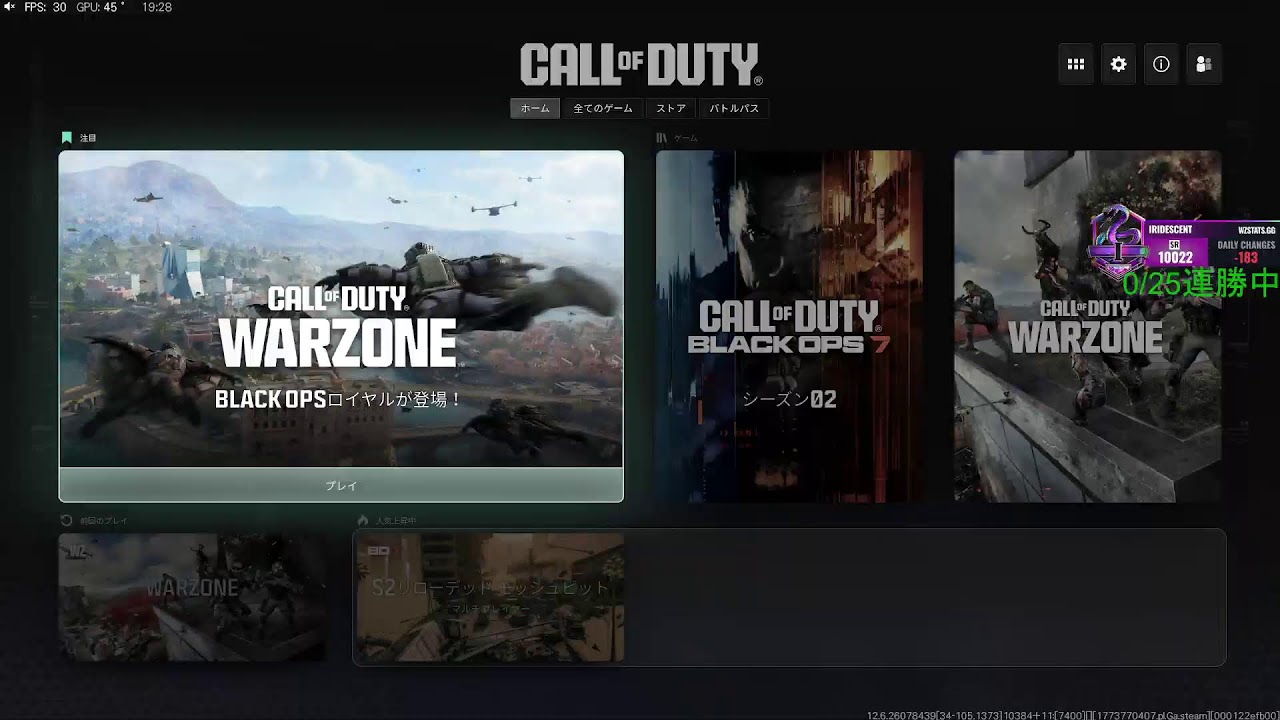Select the Warzone game card on right

1087,326
